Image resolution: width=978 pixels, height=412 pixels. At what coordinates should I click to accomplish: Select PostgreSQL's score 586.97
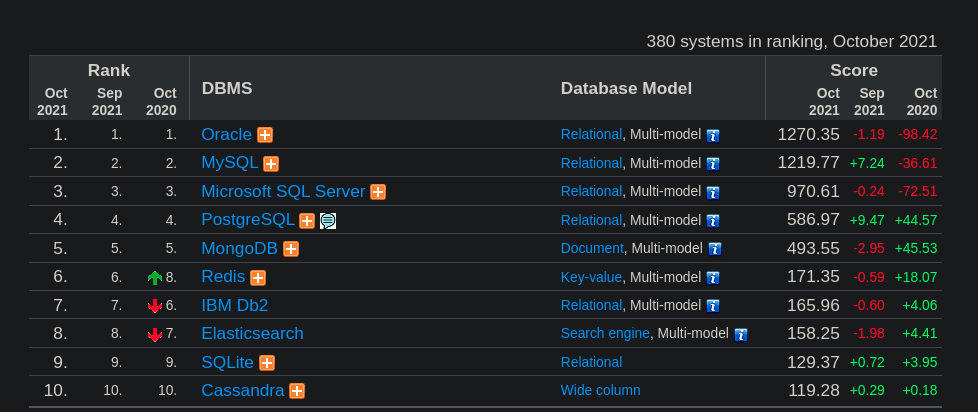(813, 220)
